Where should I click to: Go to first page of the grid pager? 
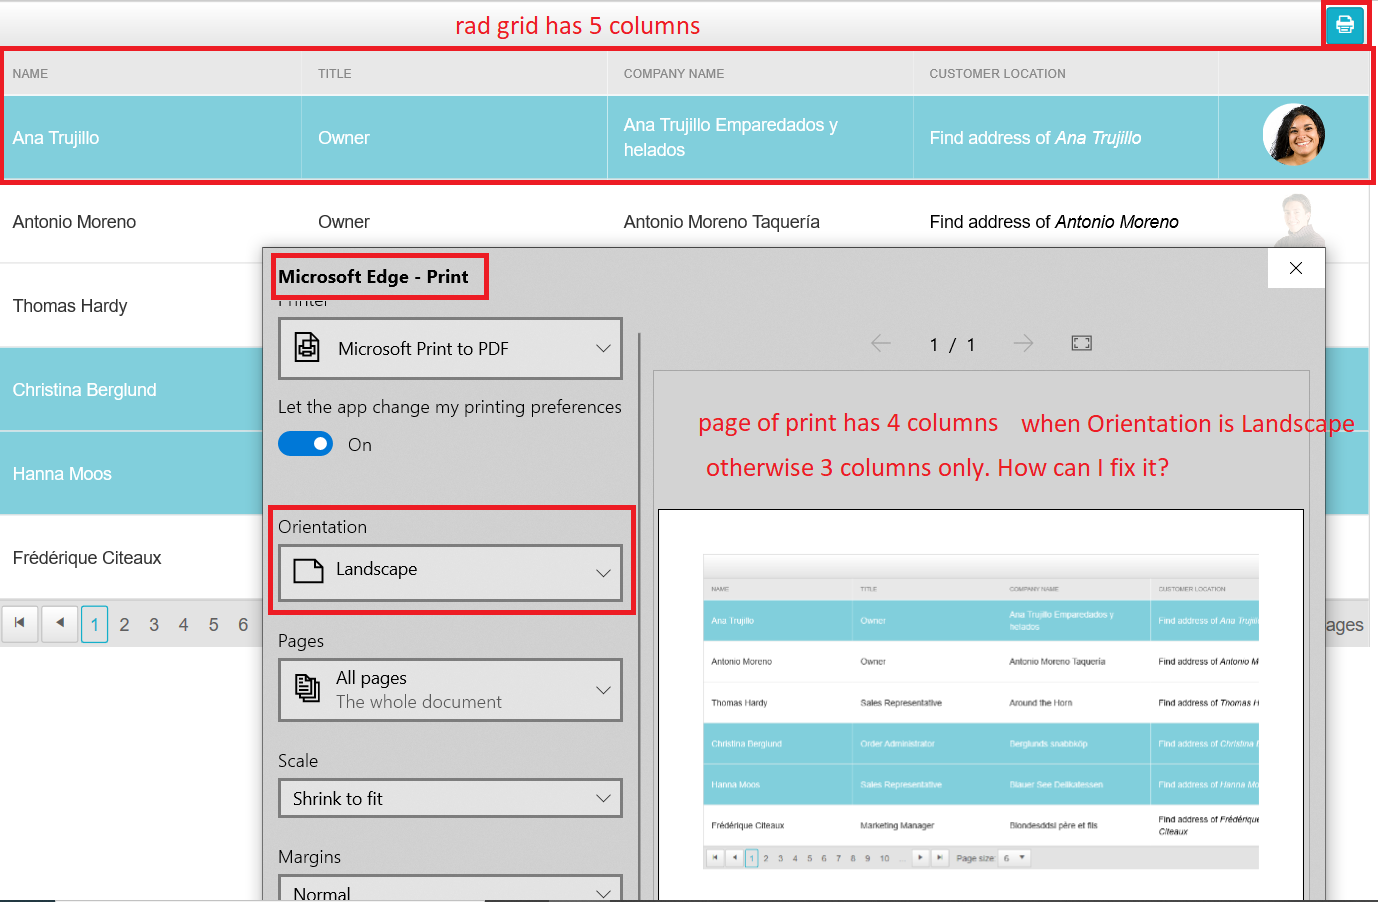20,624
